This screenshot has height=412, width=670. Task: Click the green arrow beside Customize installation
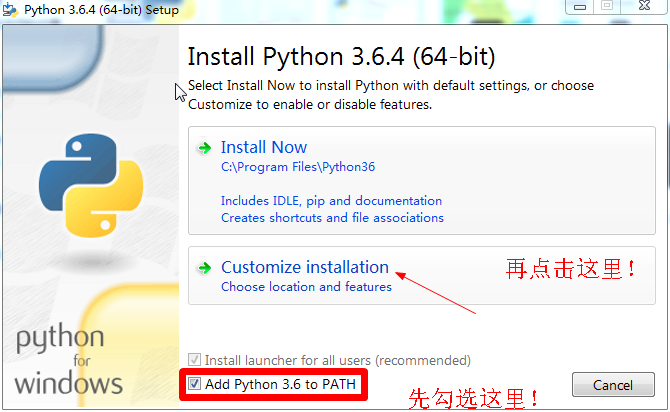[x=204, y=268]
